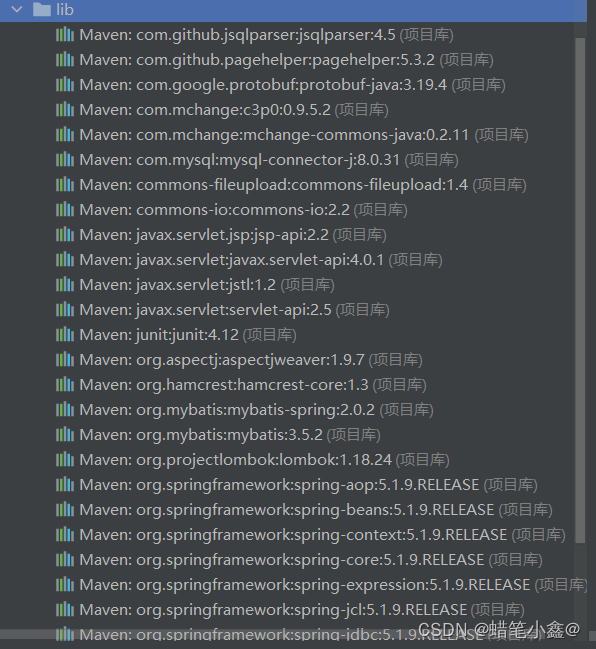Click library icon next to lombok:1.18.24

pyautogui.click(x=65, y=459)
